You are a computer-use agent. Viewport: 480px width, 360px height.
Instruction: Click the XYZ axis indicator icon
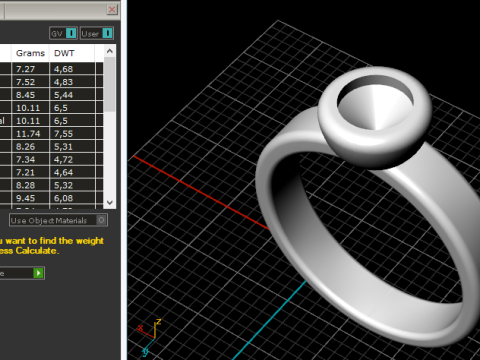(149, 337)
